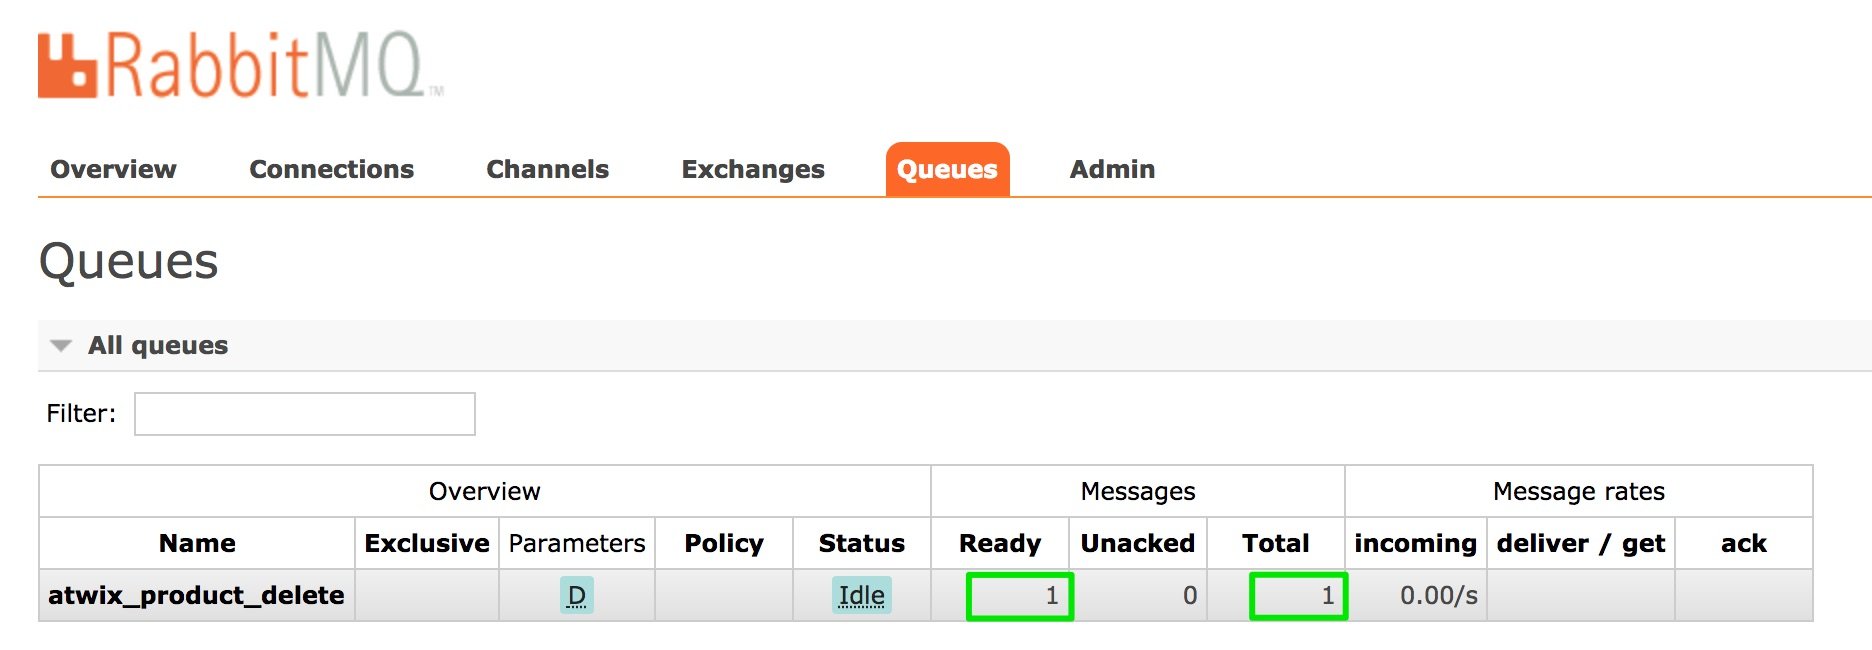Sort queues by Total messages
The width and height of the screenshot is (1872, 650).
tap(1276, 543)
